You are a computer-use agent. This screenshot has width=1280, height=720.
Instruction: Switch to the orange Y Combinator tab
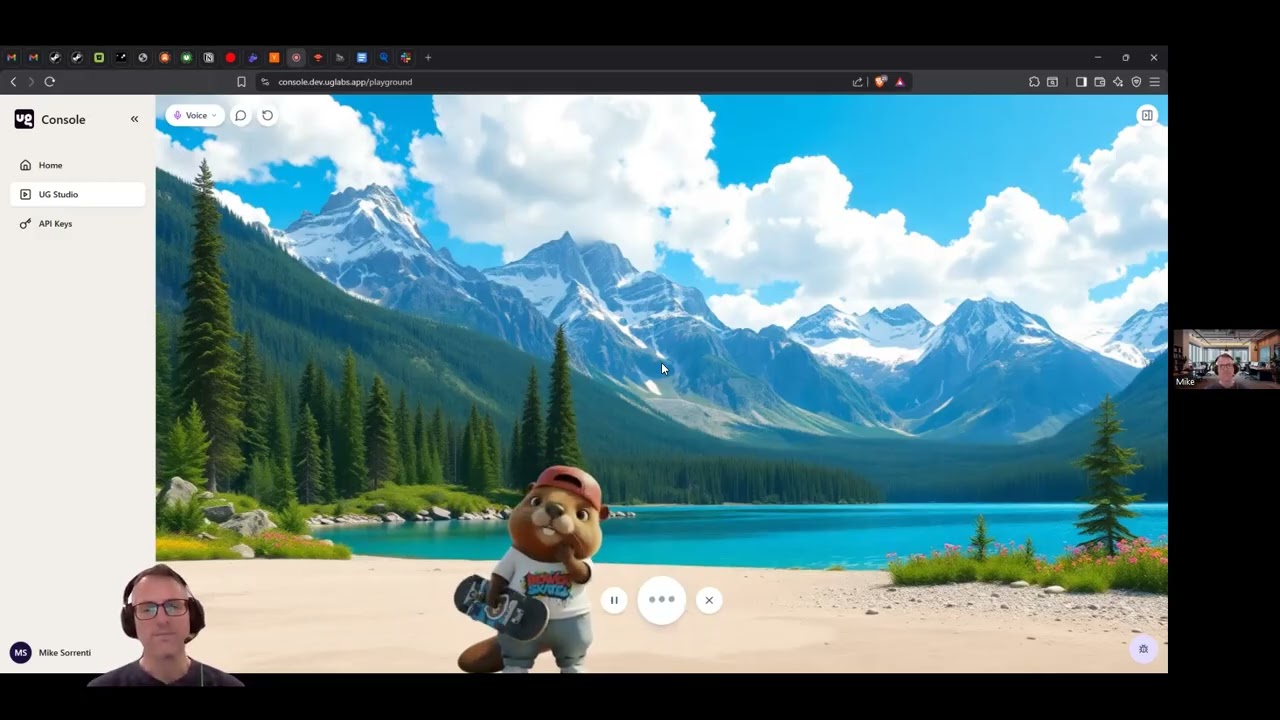[274, 58]
